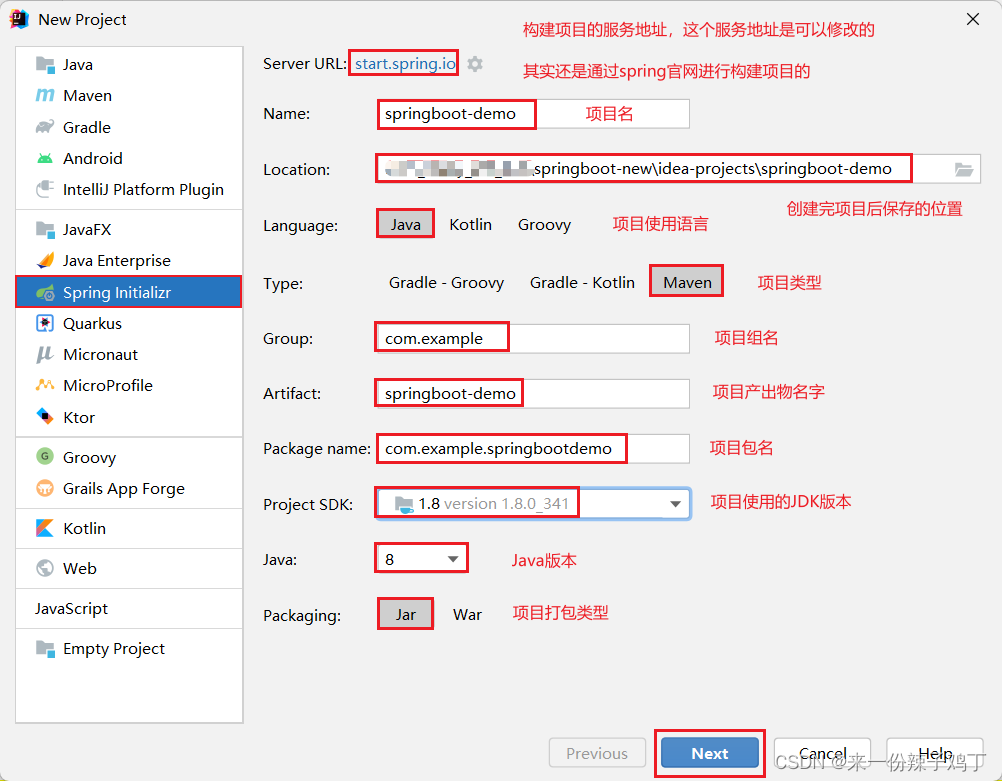Click the IntelliJ Platform Plugin icon
1002x781 pixels.
coord(45,189)
